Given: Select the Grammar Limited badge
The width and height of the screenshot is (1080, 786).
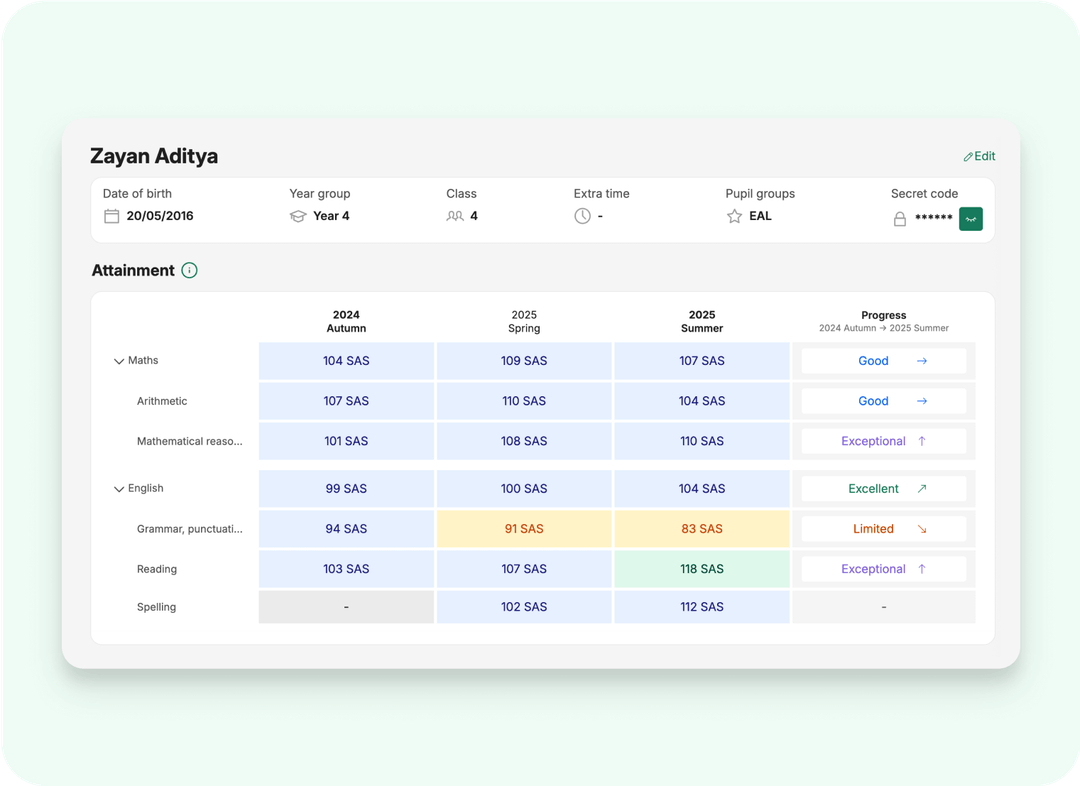Looking at the screenshot, I should pyautogui.click(x=884, y=529).
